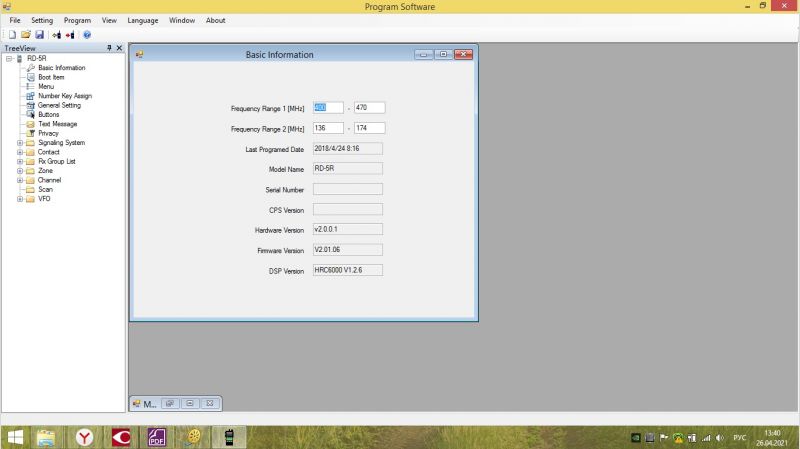Click the DSP Version field HRC6000
The height and width of the screenshot is (449, 800).
click(347, 270)
